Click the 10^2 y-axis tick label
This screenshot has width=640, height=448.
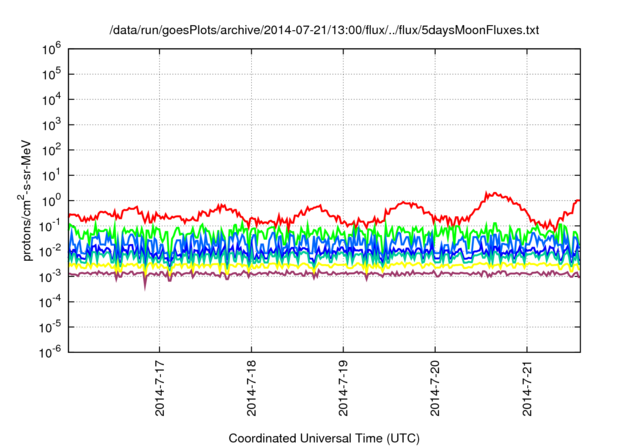(x=52, y=149)
